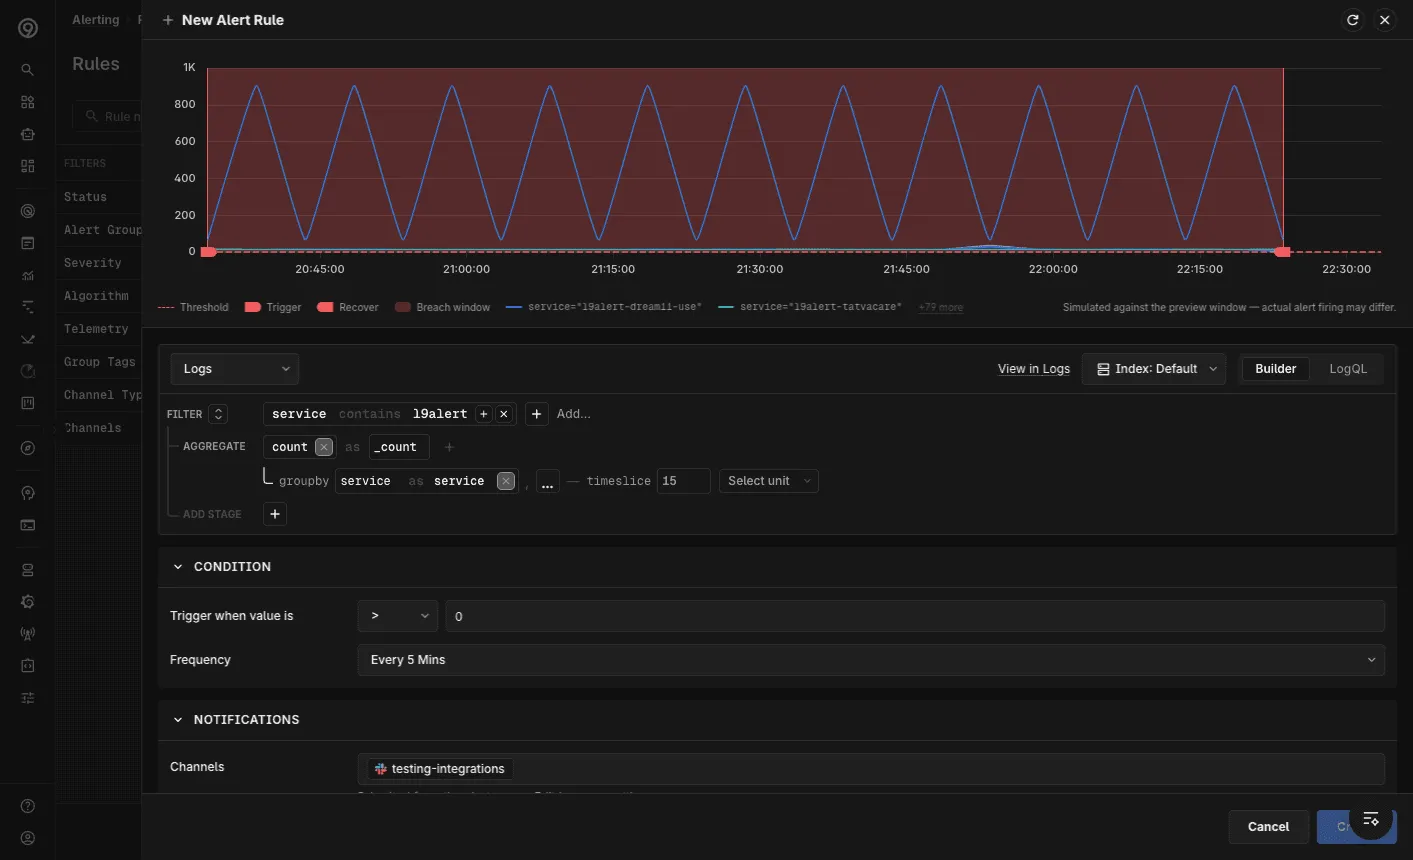Image resolution: width=1413 pixels, height=860 pixels.
Task: Toggle the Threshold legend entry
Action: [x=193, y=307]
